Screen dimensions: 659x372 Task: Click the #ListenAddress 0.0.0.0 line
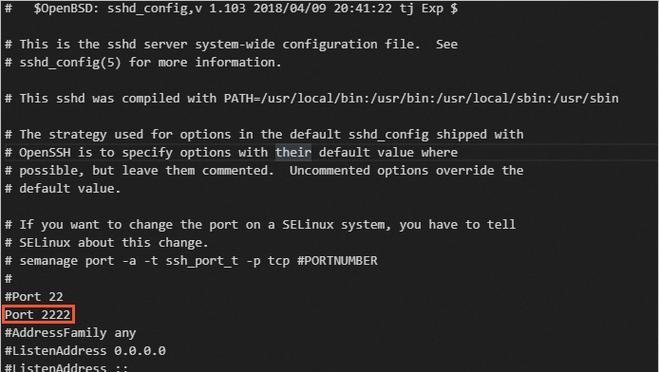coord(85,351)
